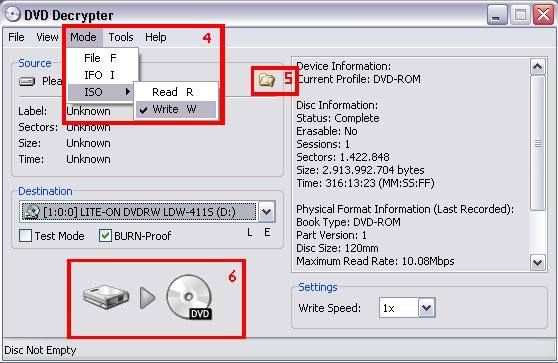The height and width of the screenshot is (363, 558).
Task: Click the source drive icon beside Please text
Action: coord(27,81)
